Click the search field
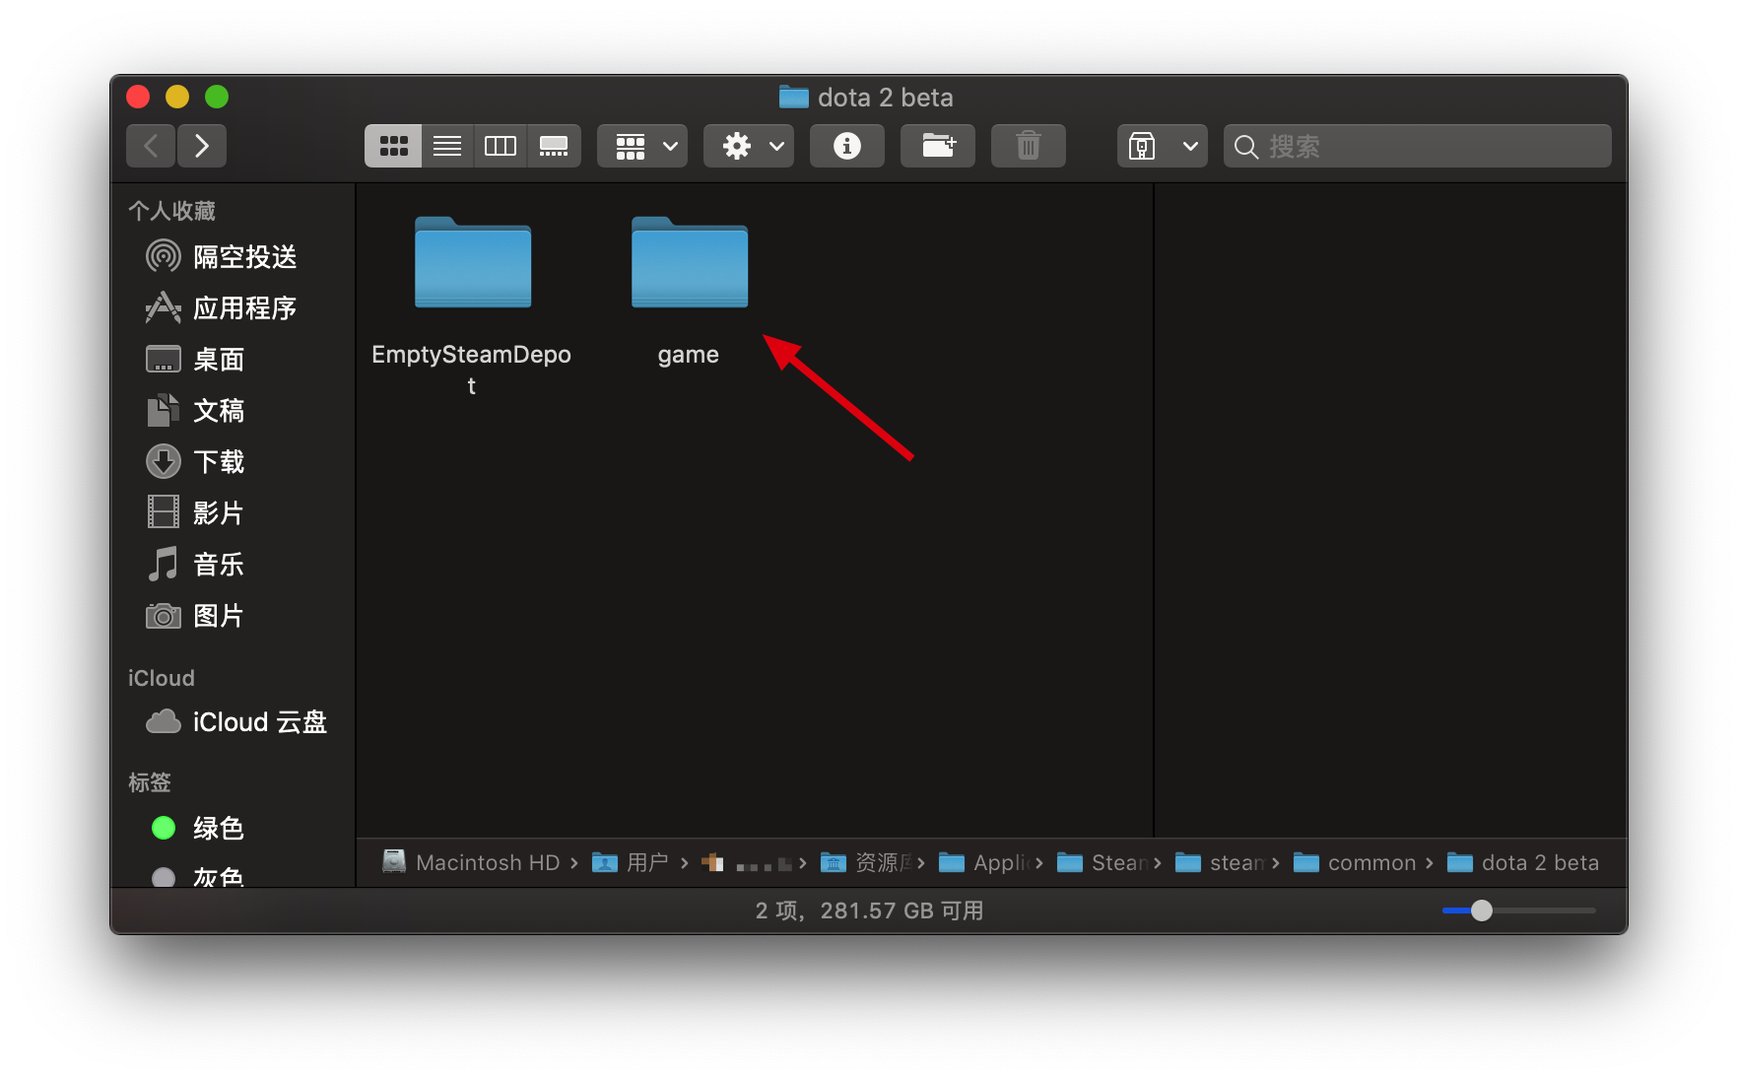The image size is (1738, 1080). [1418, 146]
